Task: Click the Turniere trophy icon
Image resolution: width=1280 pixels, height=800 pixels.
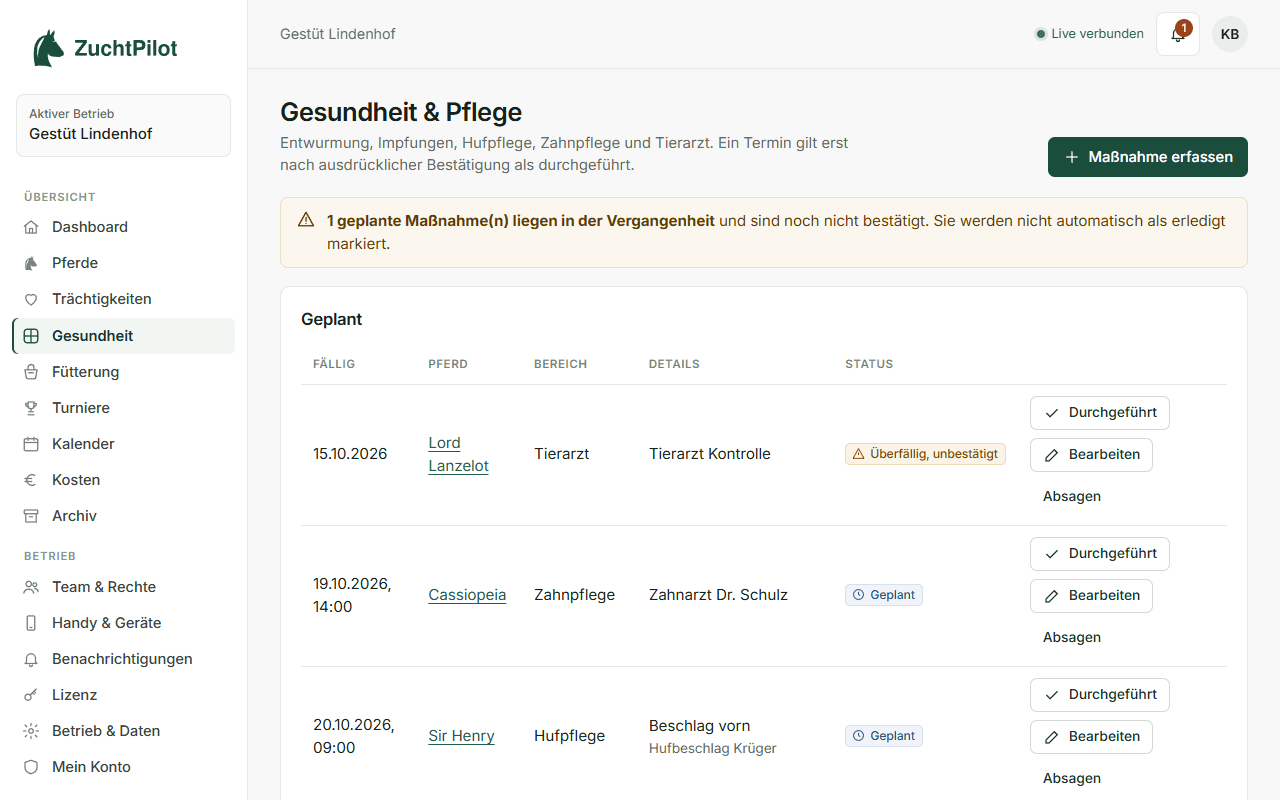Action: coord(31,408)
